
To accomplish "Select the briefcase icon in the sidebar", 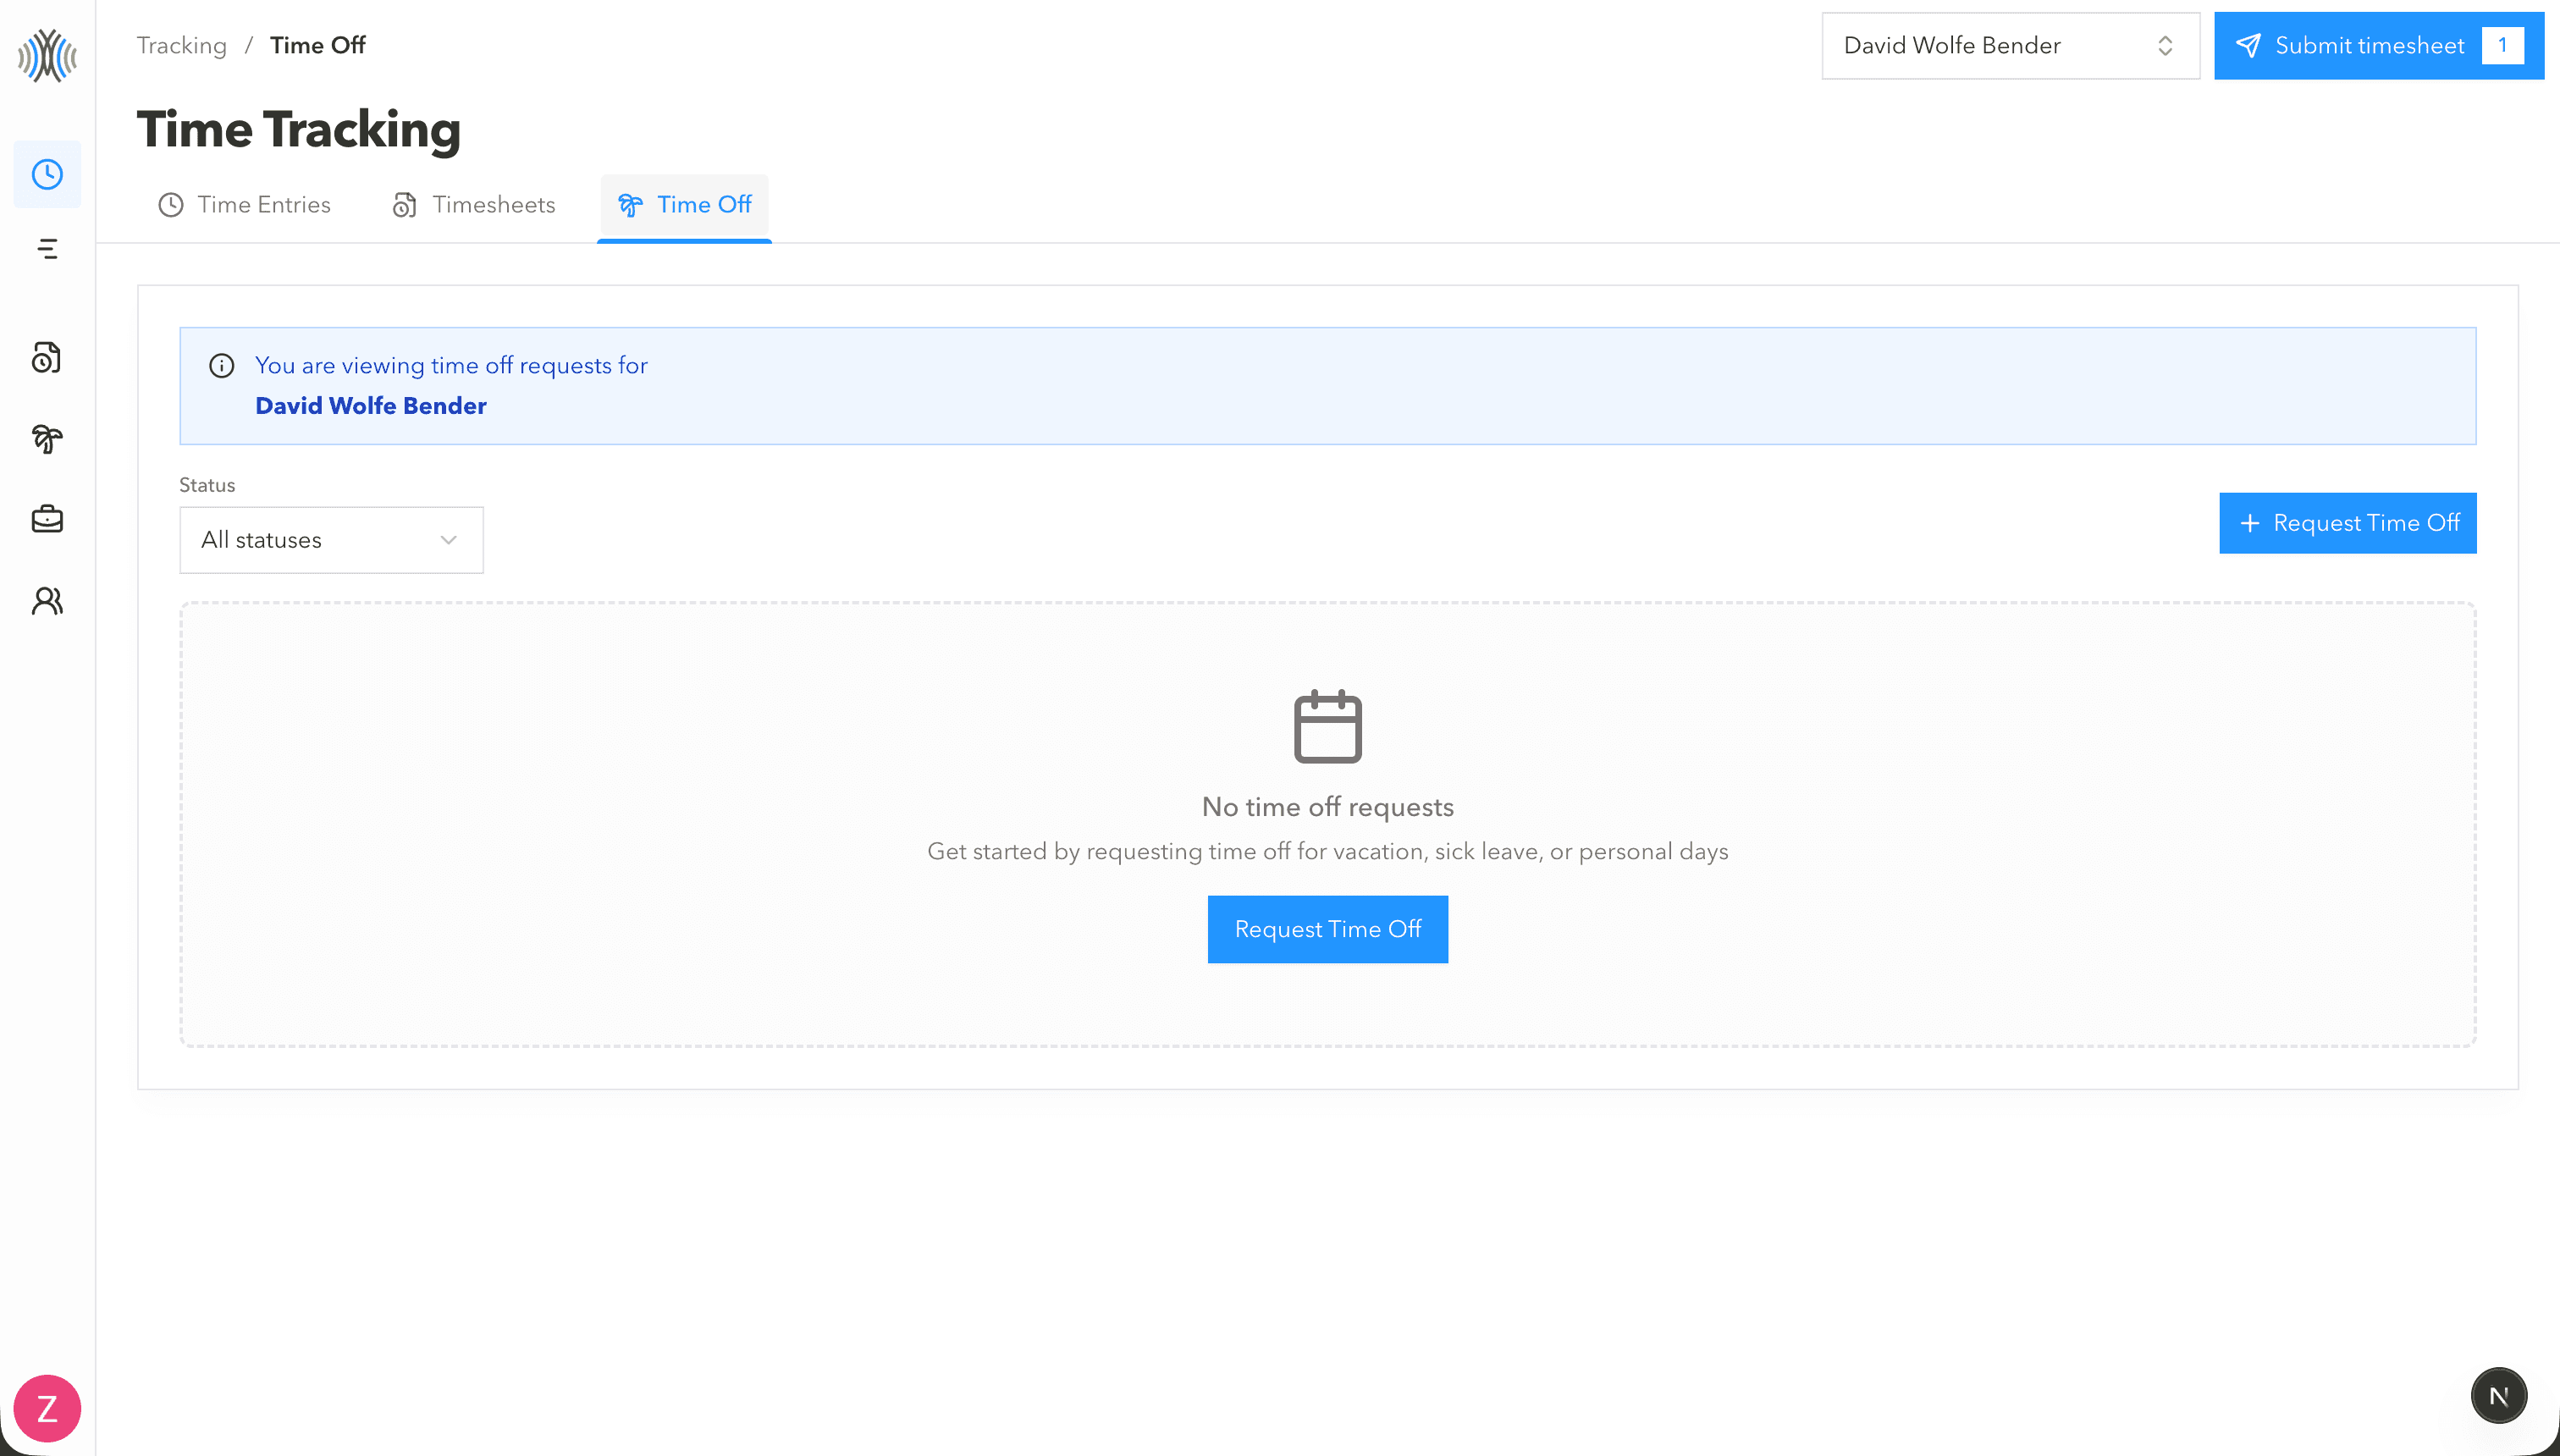I will click(46, 519).
